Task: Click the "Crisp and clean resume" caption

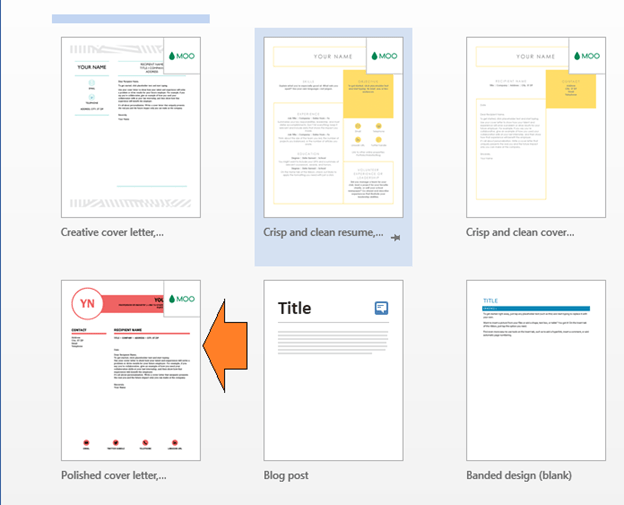Action: coord(322,232)
